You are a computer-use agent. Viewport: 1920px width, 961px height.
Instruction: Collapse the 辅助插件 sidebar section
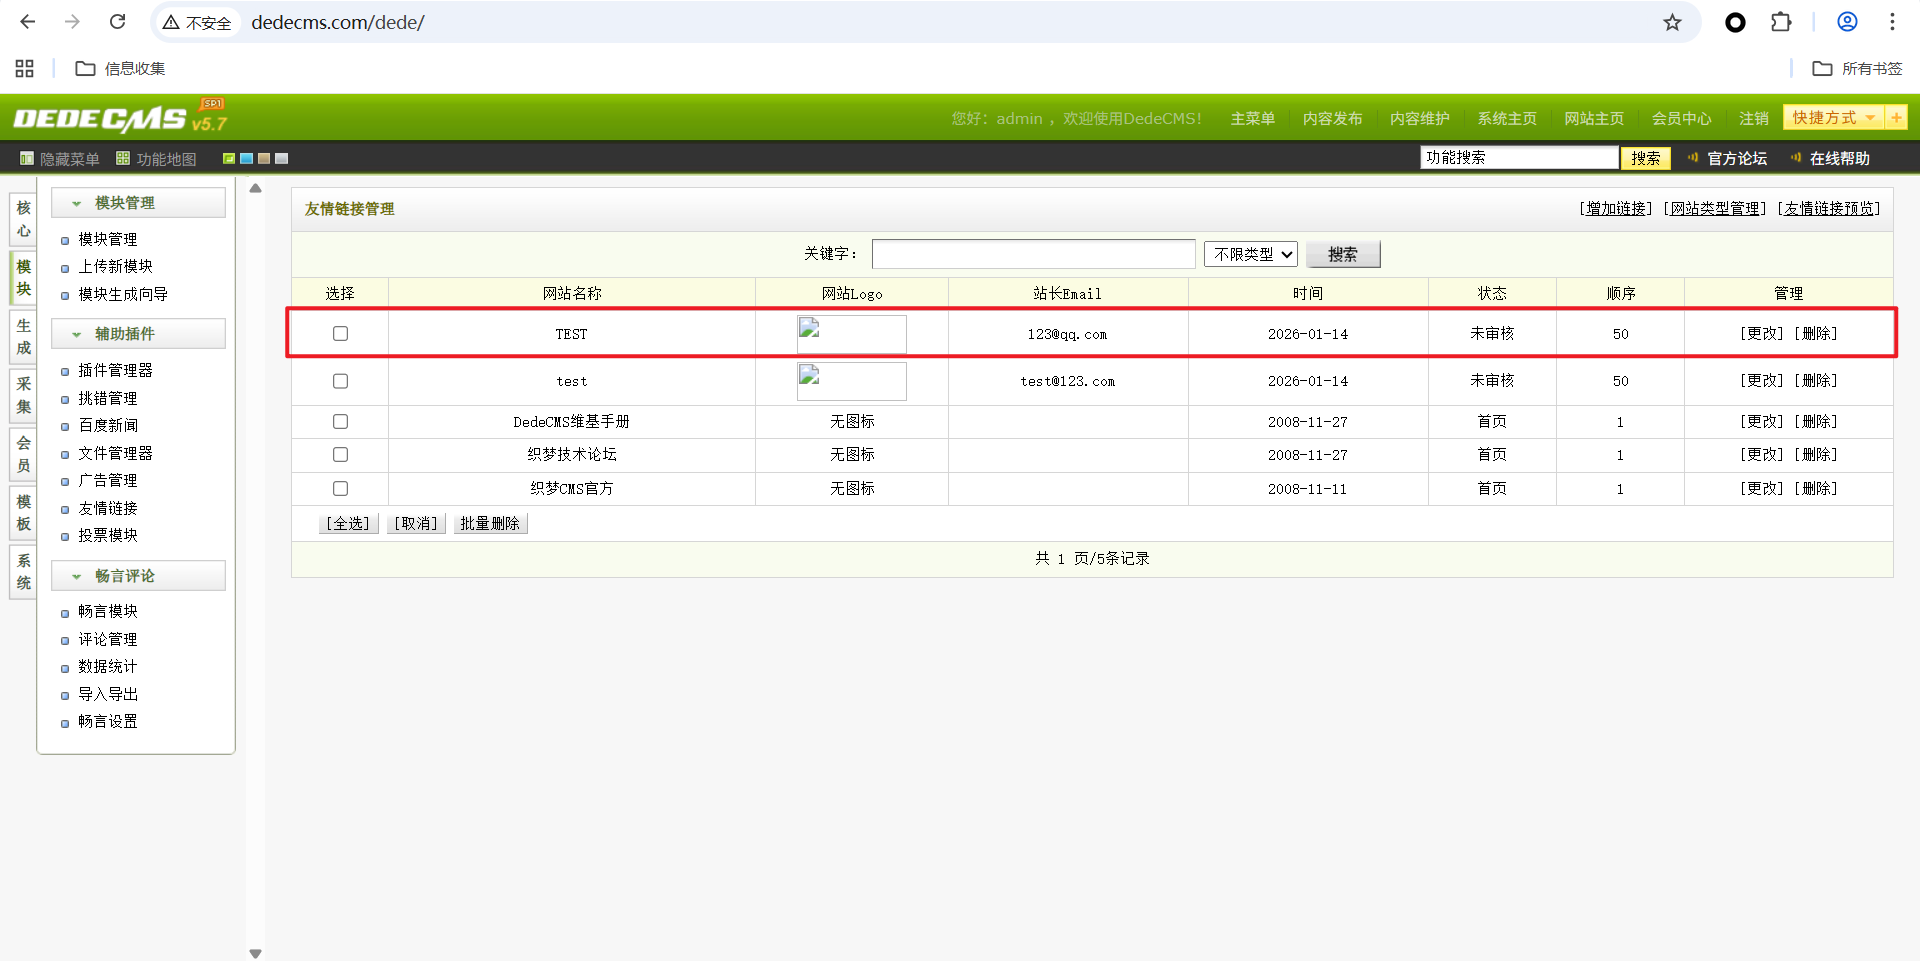(x=138, y=334)
